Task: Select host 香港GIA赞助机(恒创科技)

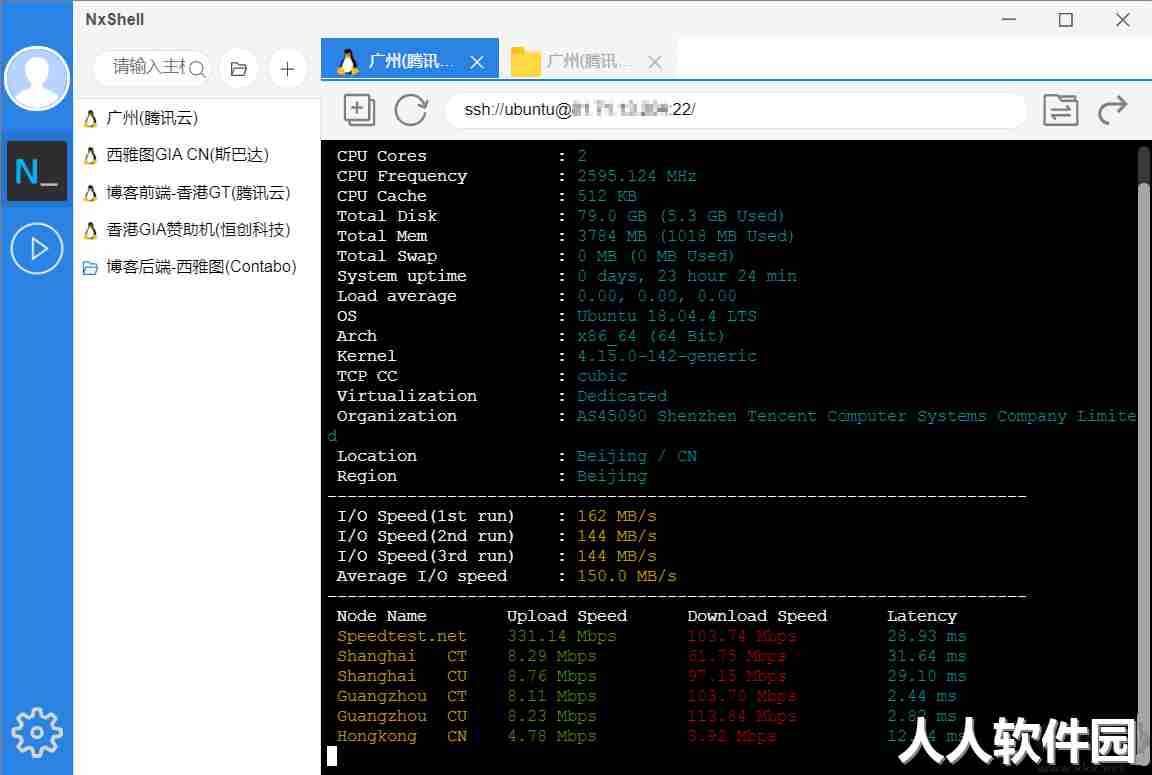Action: pyautogui.click(x=198, y=230)
